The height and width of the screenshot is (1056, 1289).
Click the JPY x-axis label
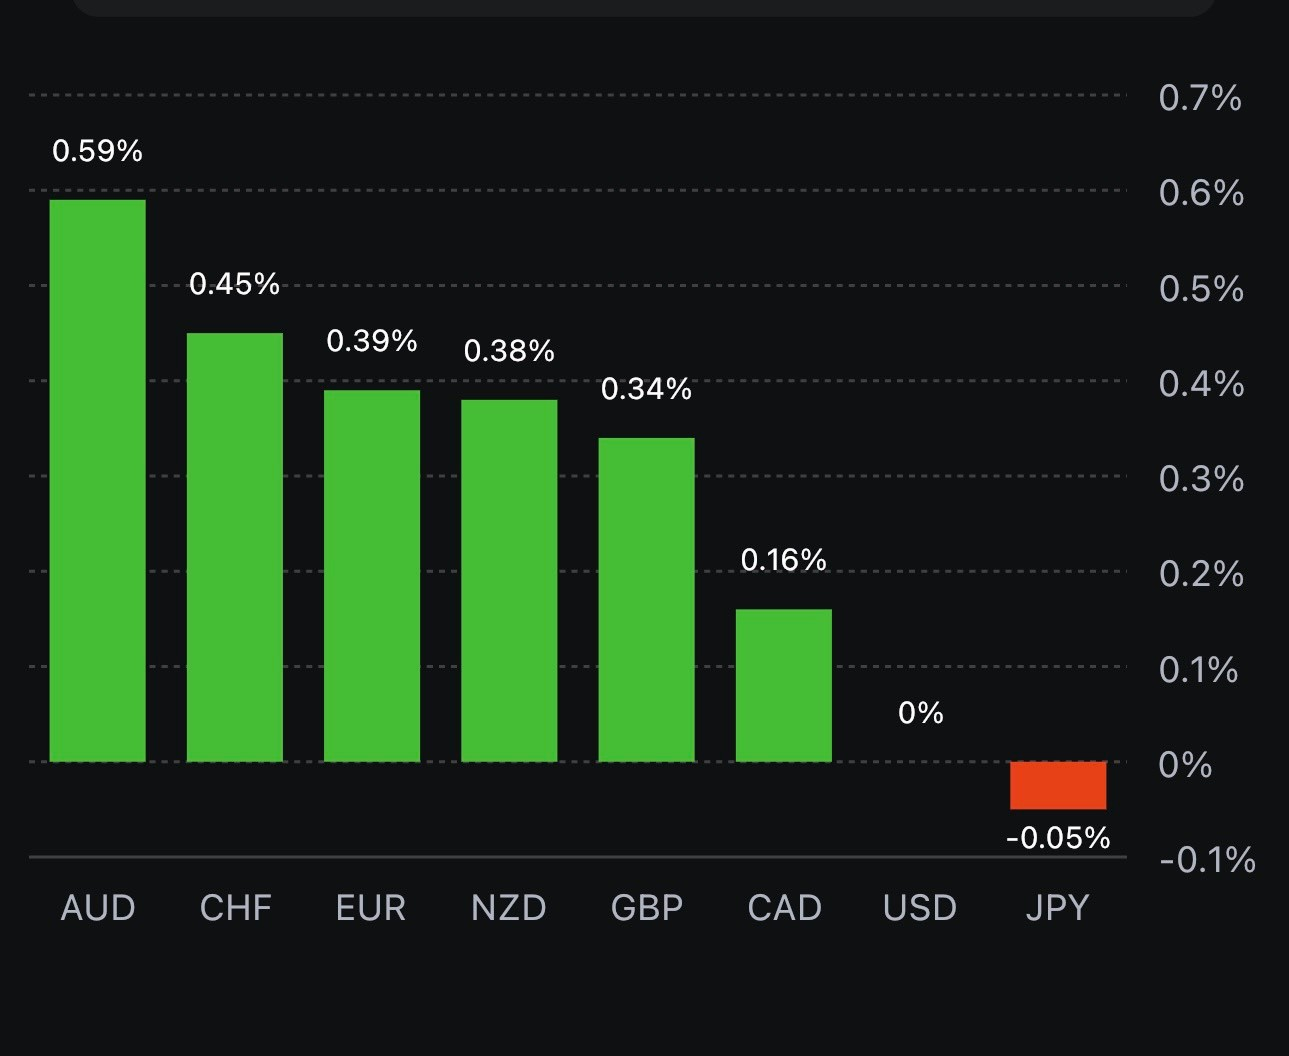[1057, 908]
